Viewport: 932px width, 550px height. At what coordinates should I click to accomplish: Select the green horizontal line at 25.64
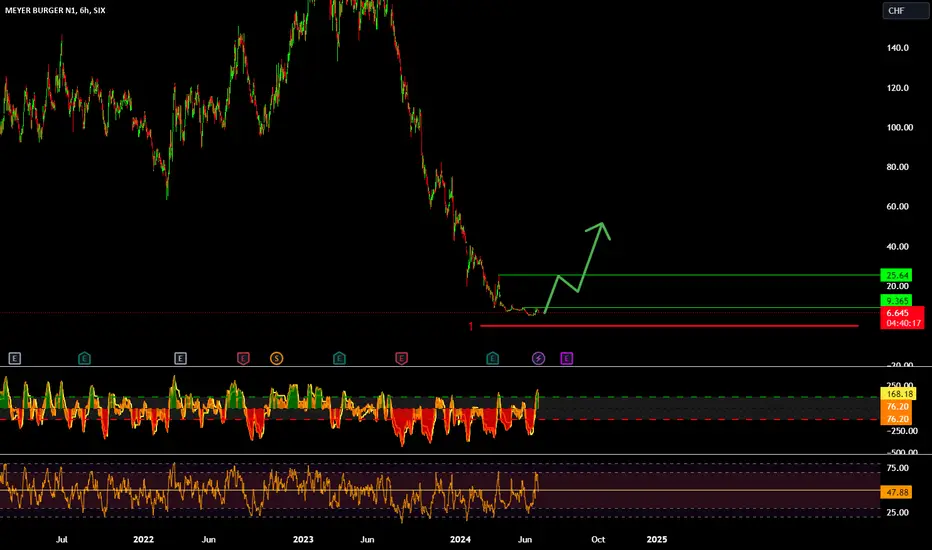689,275
